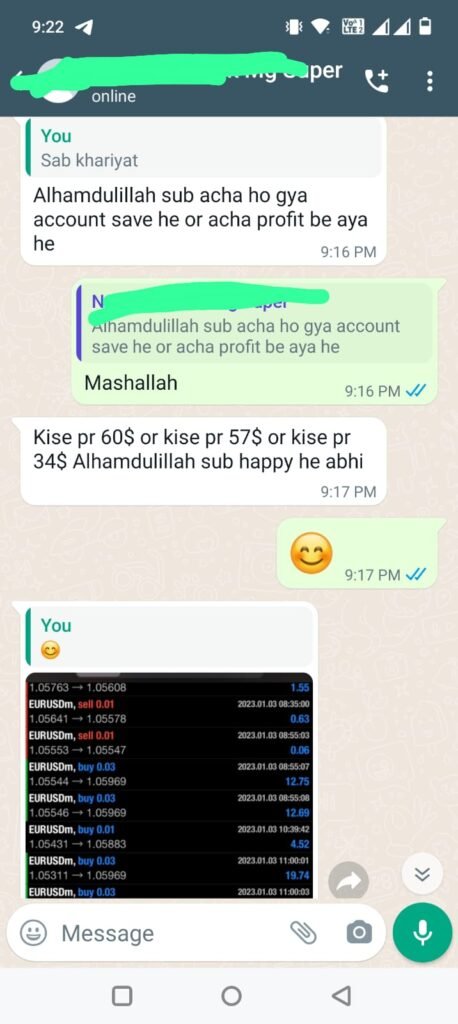The width and height of the screenshot is (458, 1024).
Task: Tap quoted 'Alhamdulillah sub acha ho gya' reply
Action: 255,323
